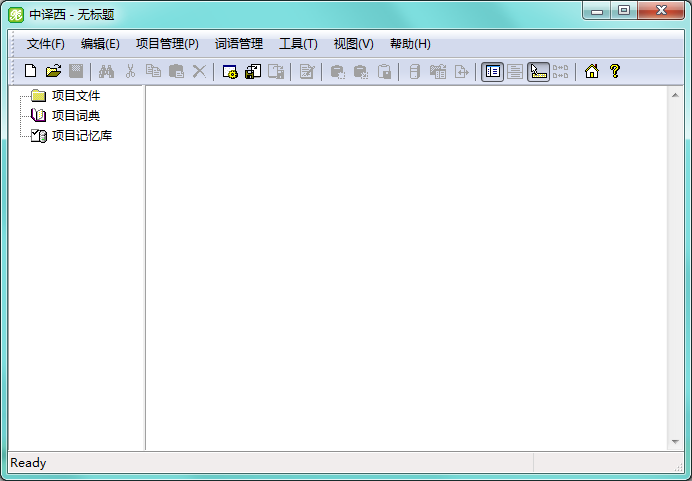
Task: Click the open book icon beside 项目词典
Action: click(x=38, y=115)
